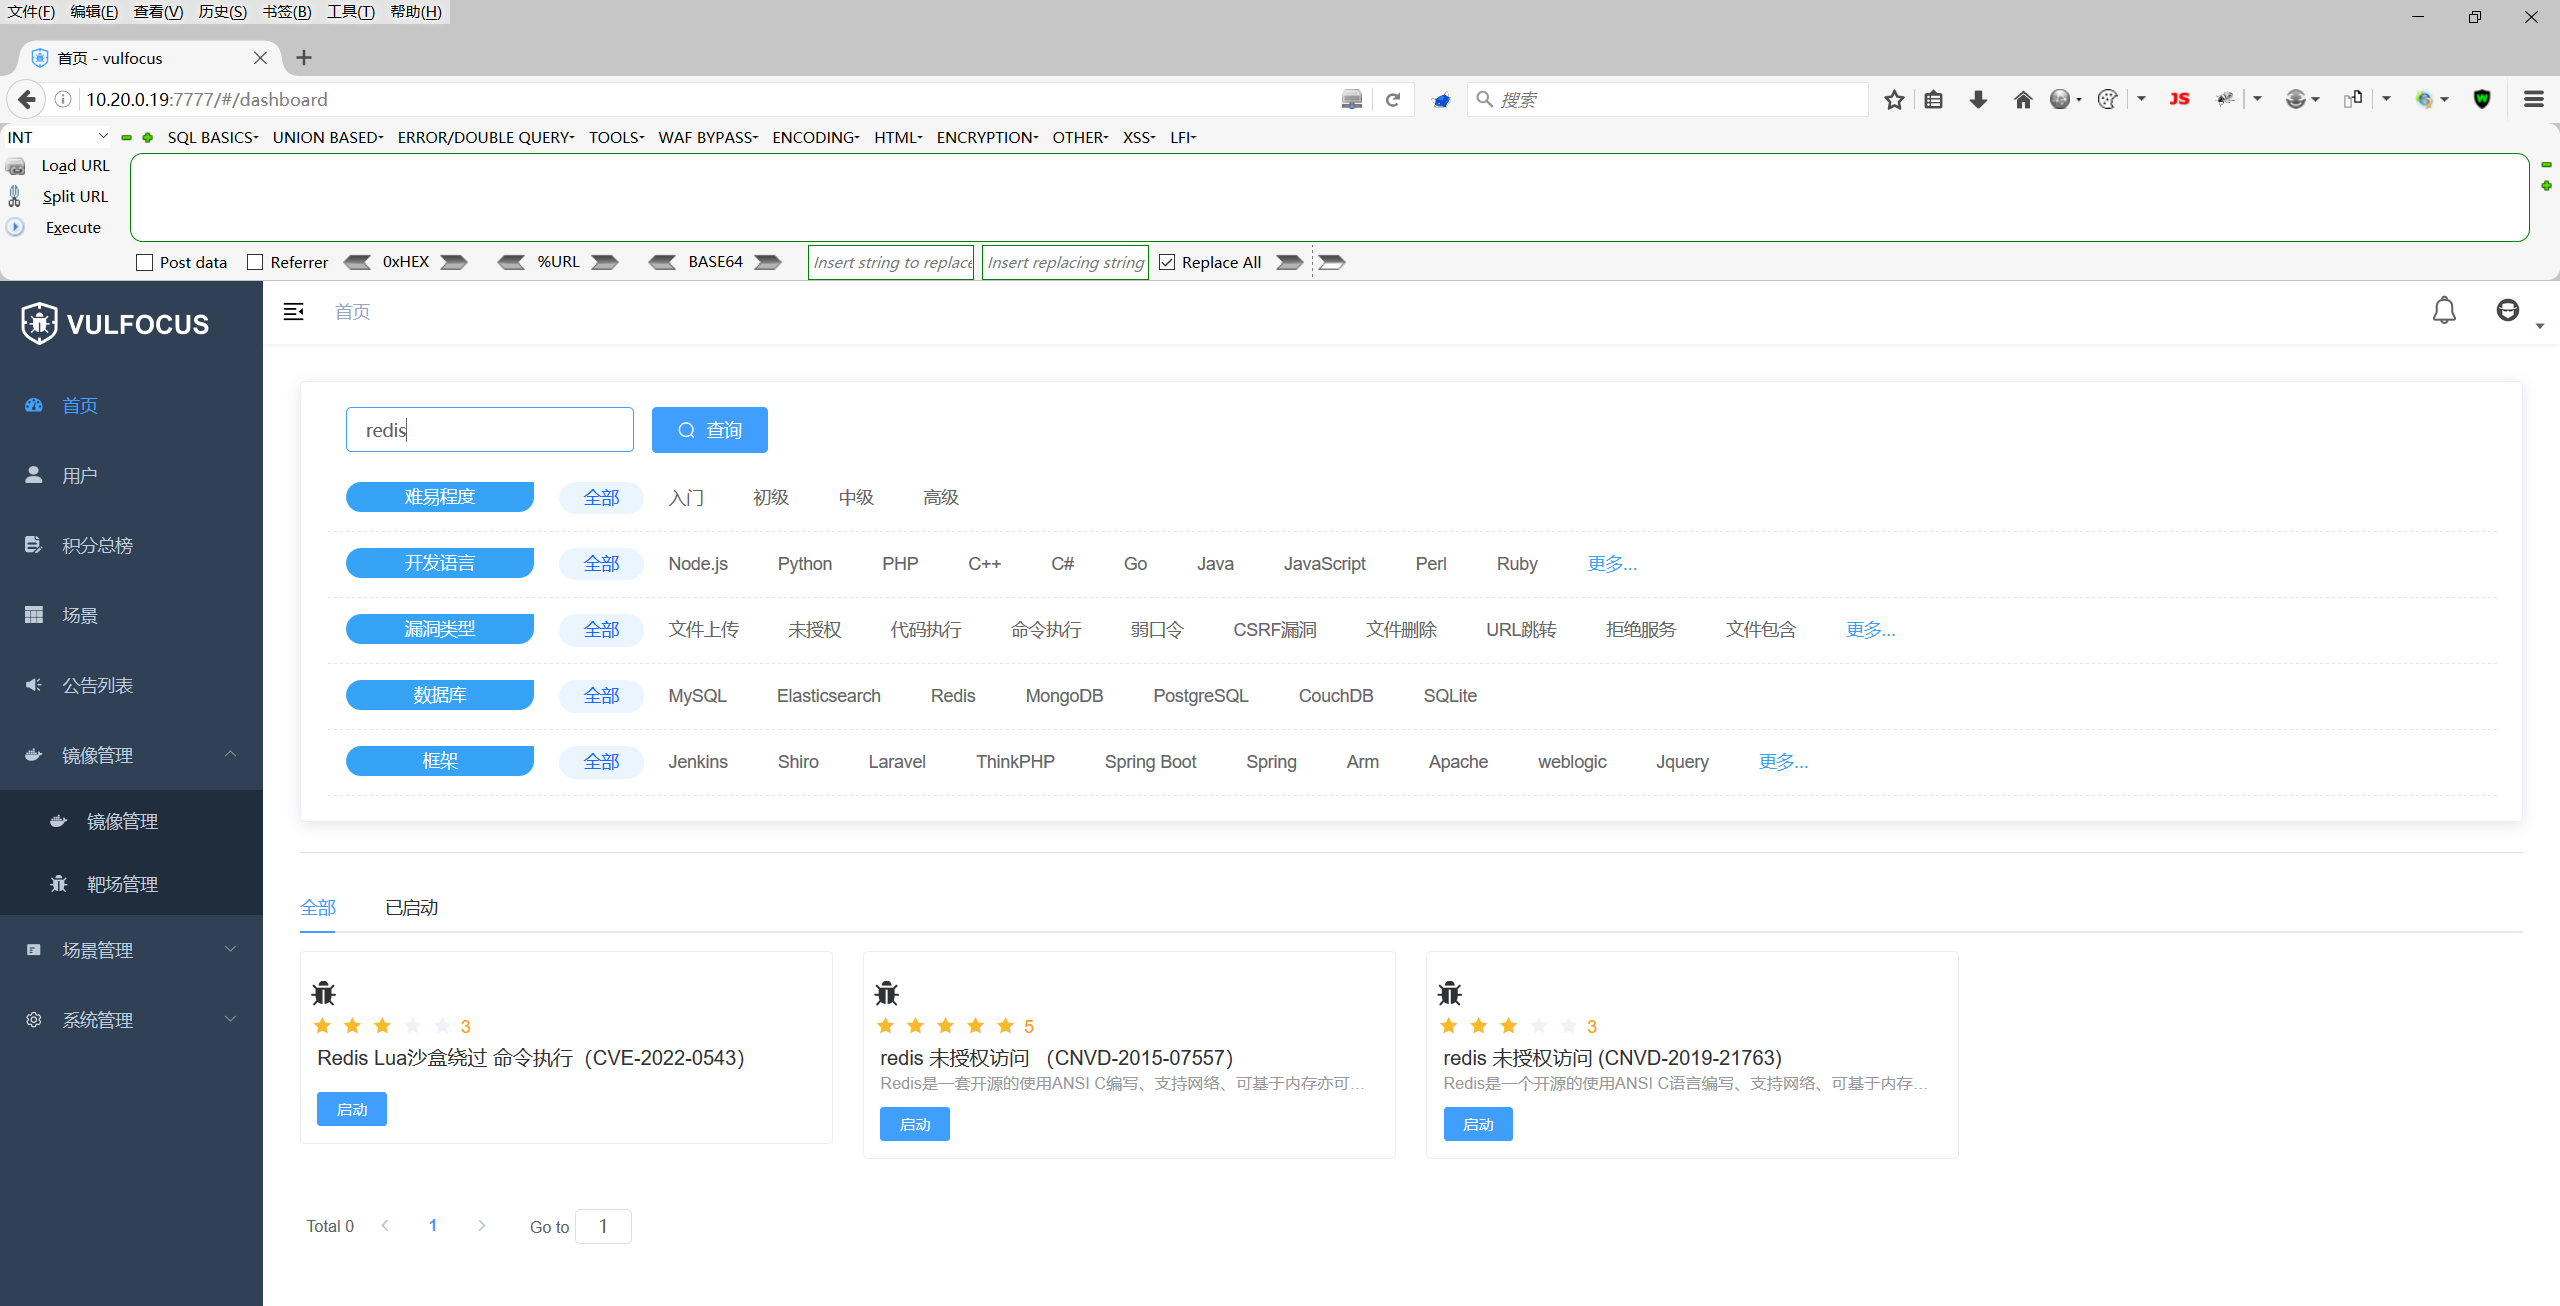
Task: Click the redis search input field
Action: 489,430
